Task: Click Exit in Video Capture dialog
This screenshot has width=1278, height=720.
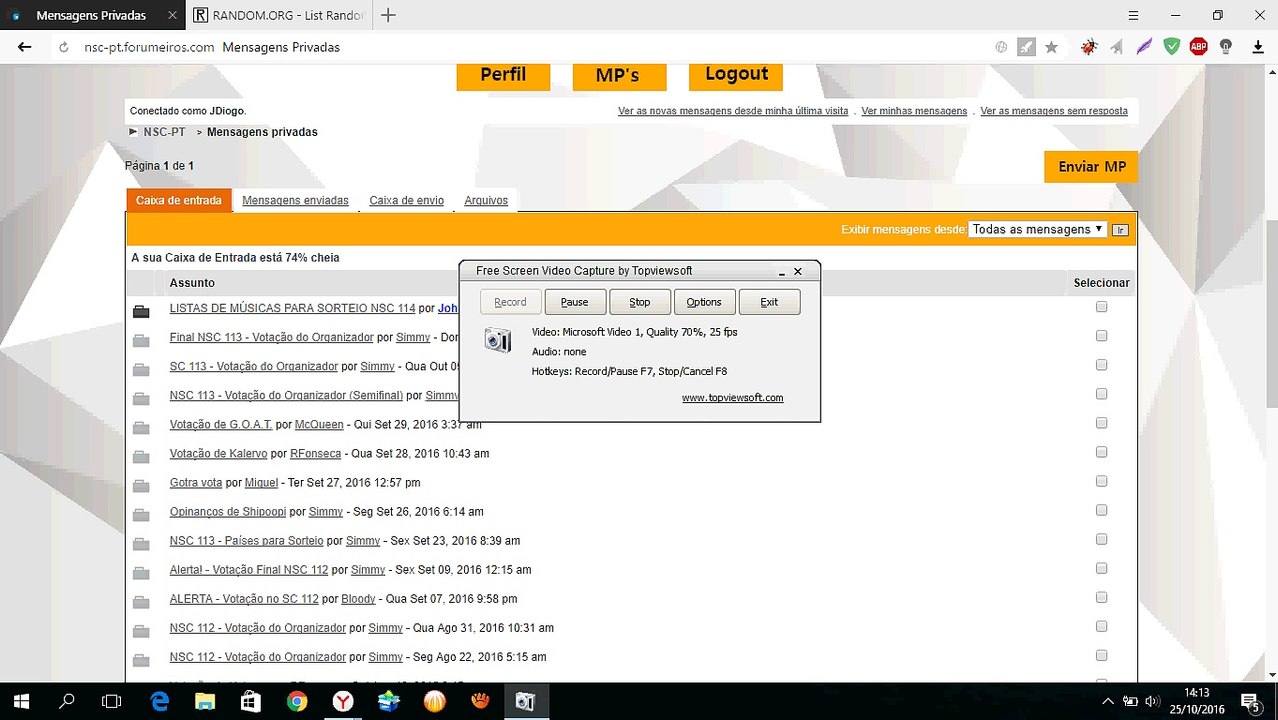Action: [x=769, y=302]
